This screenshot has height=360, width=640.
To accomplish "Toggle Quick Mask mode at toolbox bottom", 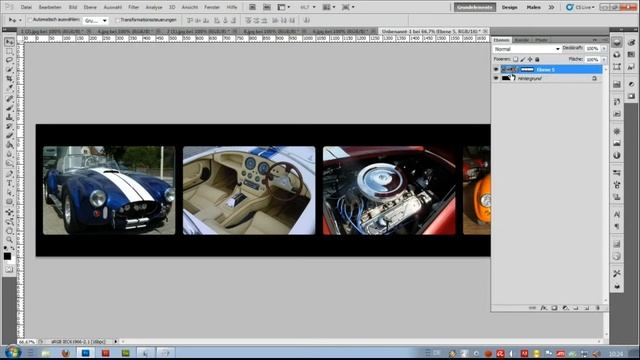I will [x=9, y=269].
